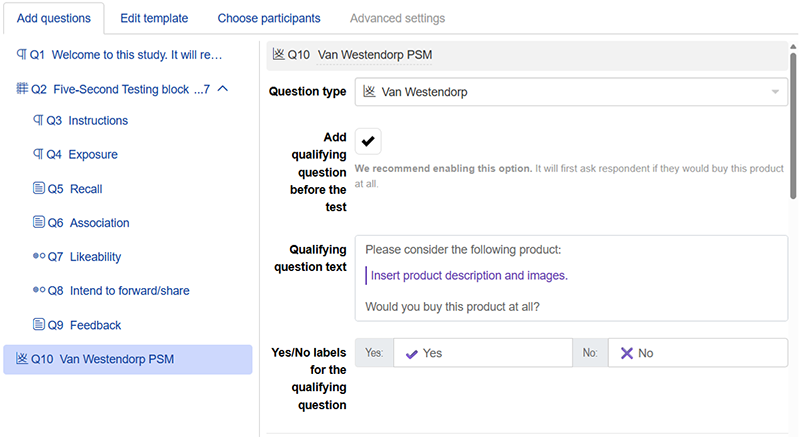800x437 pixels.
Task: Switch to the Add questions tab
Action: [54, 18]
